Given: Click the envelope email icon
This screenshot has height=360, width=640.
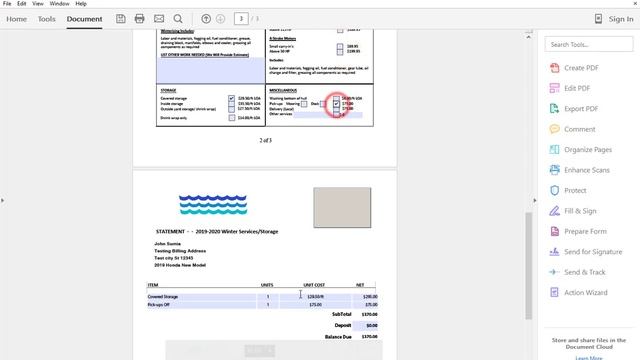Looking at the screenshot, I should [x=159, y=19].
